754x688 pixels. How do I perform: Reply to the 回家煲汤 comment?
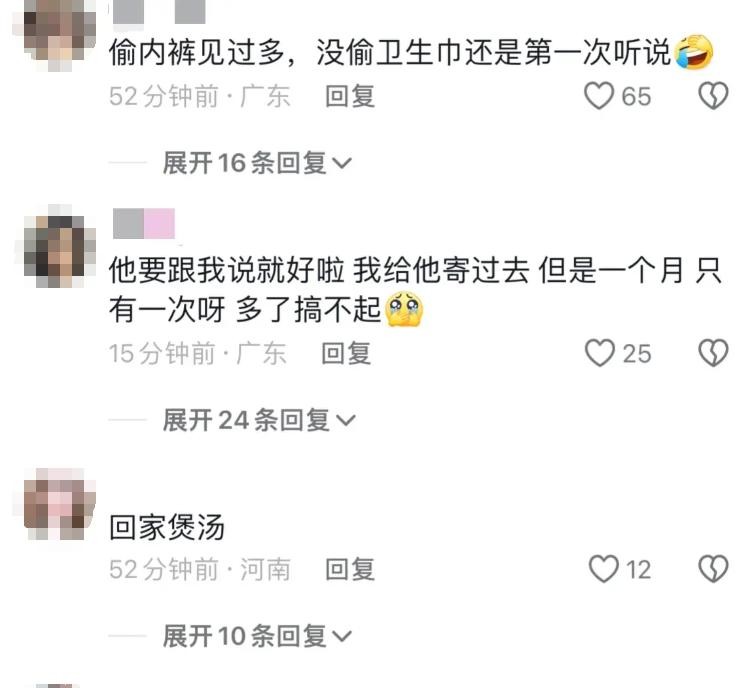click(x=350, y=569)
